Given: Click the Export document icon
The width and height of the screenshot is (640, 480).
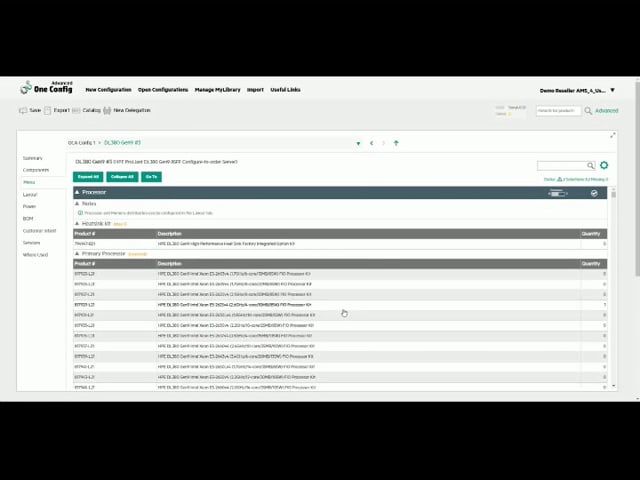Looking at the screenshot, I should [48, 111].
